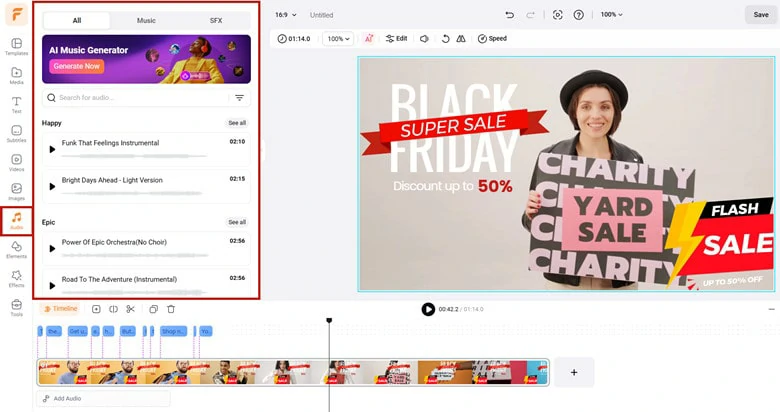Open the Speed settings
The height and width of the screenshot is (412, 780).
coord(492,38)
